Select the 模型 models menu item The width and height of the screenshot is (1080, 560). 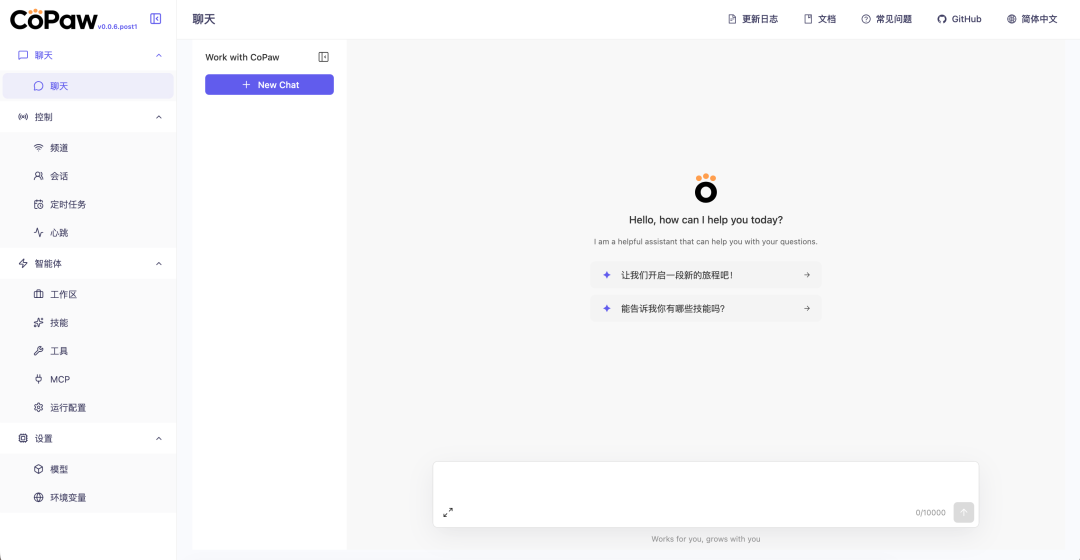click(x=59, y=469)
